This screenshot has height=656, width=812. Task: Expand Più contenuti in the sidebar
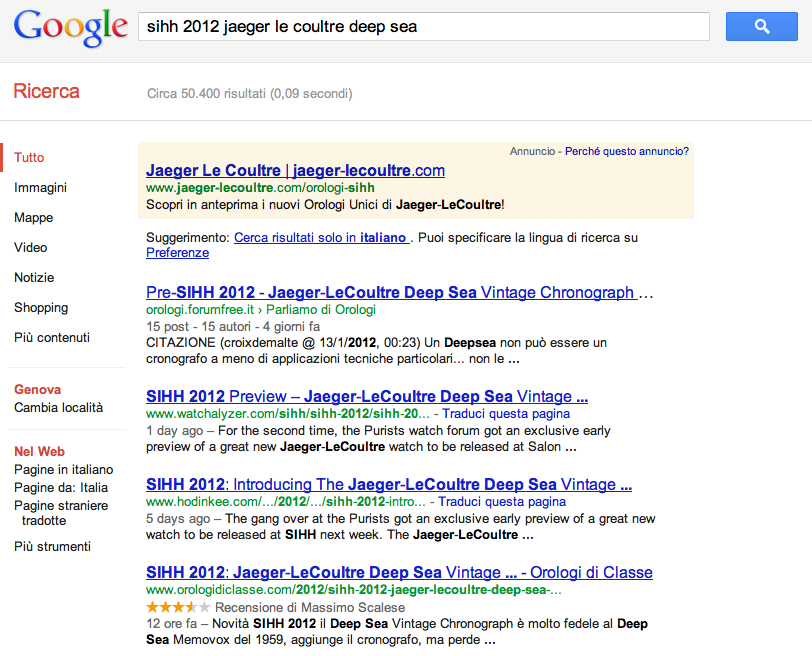[52, 337]
